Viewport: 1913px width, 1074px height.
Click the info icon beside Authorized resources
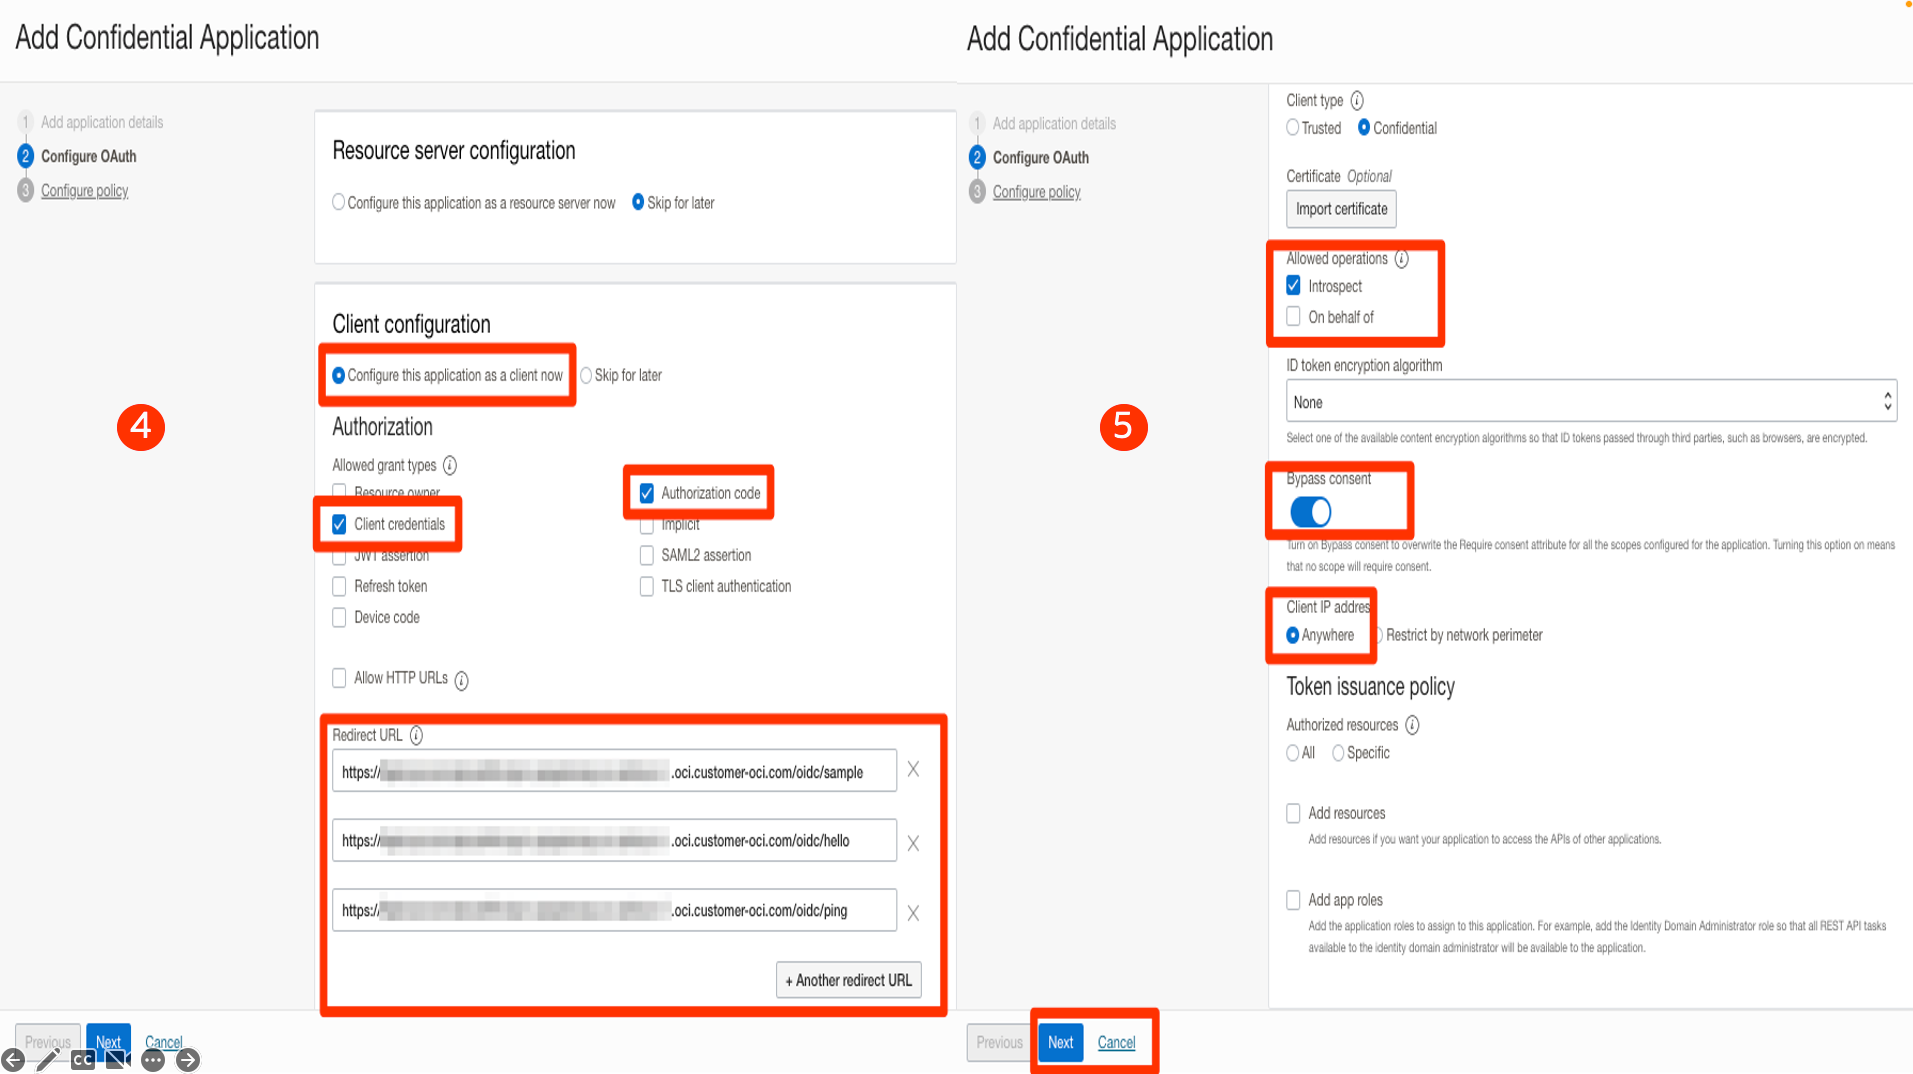click(1411, 725)
